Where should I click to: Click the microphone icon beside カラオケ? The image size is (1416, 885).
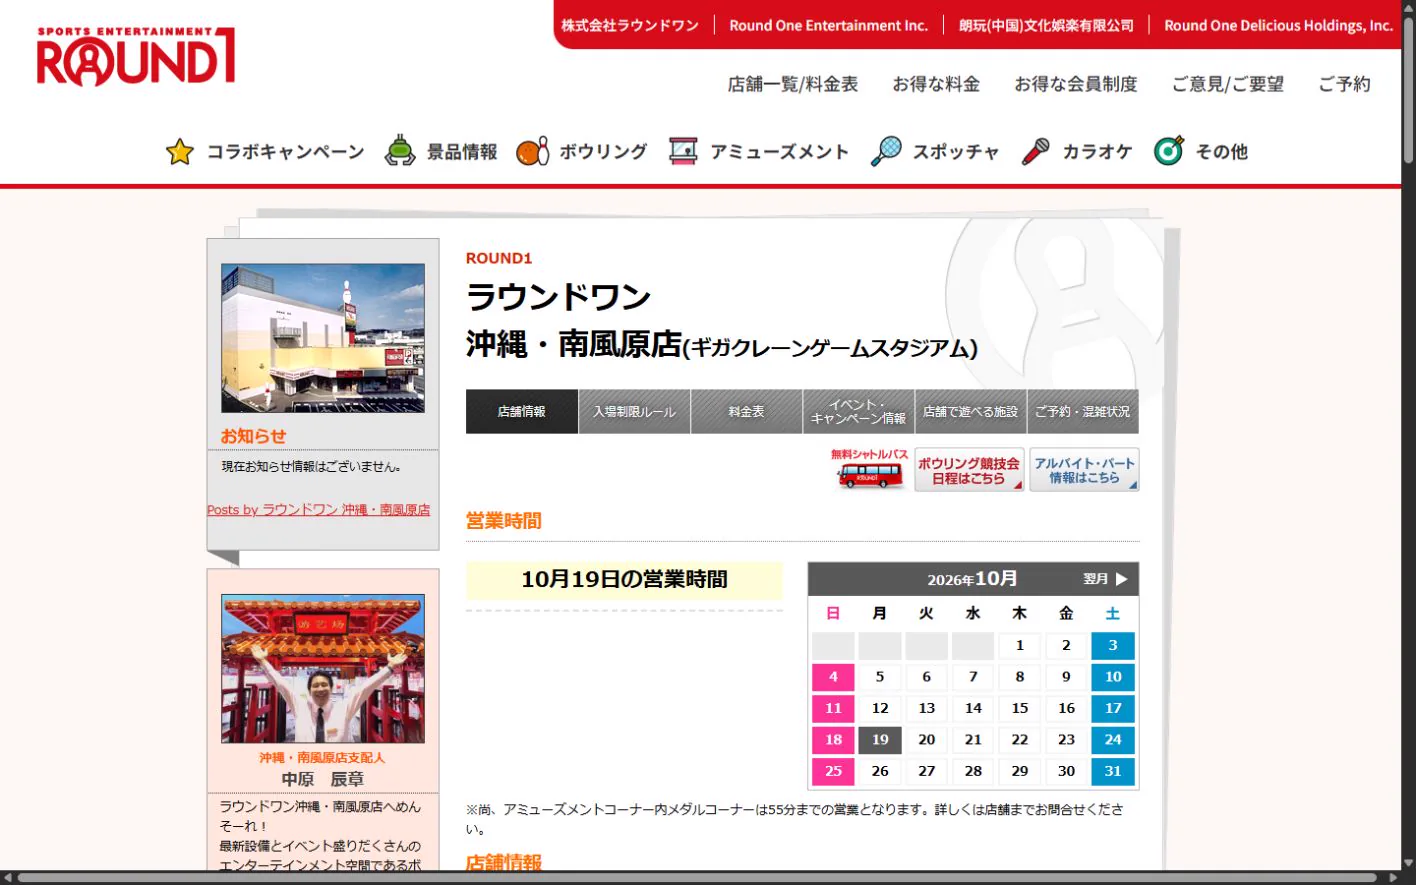tap(1036, 151)
